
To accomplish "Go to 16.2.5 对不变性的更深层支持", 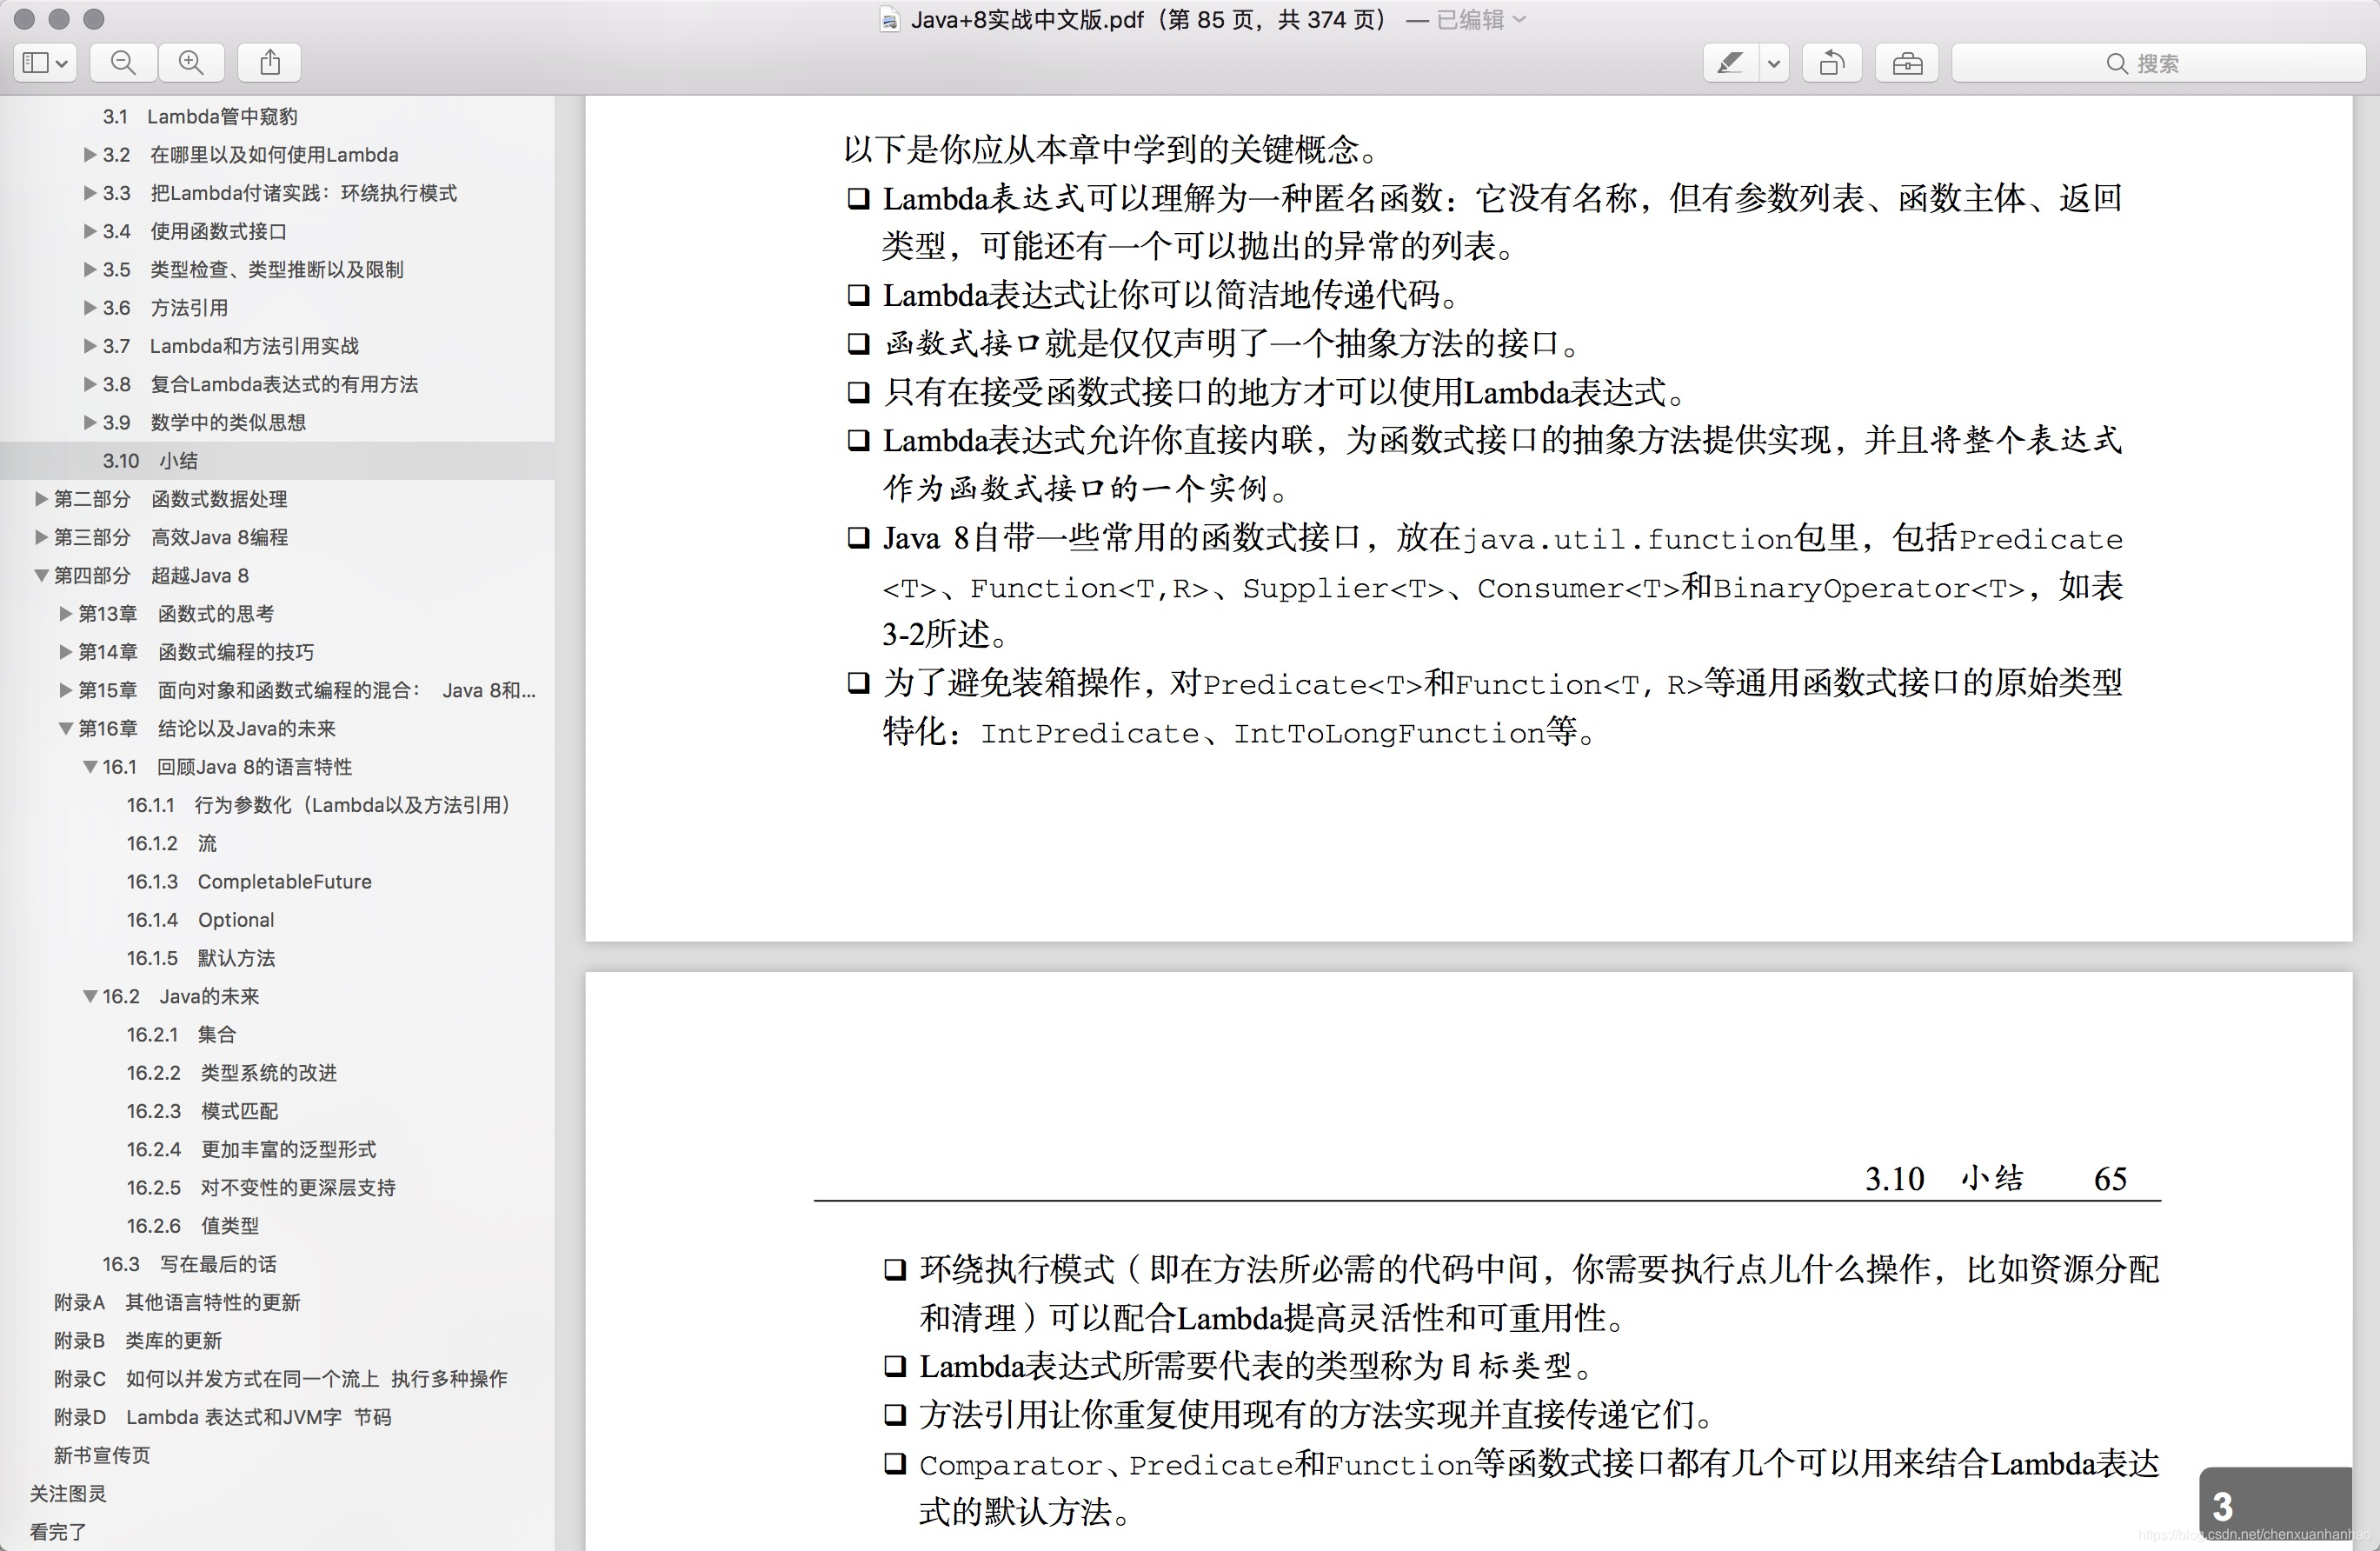I will (261, 1187).
